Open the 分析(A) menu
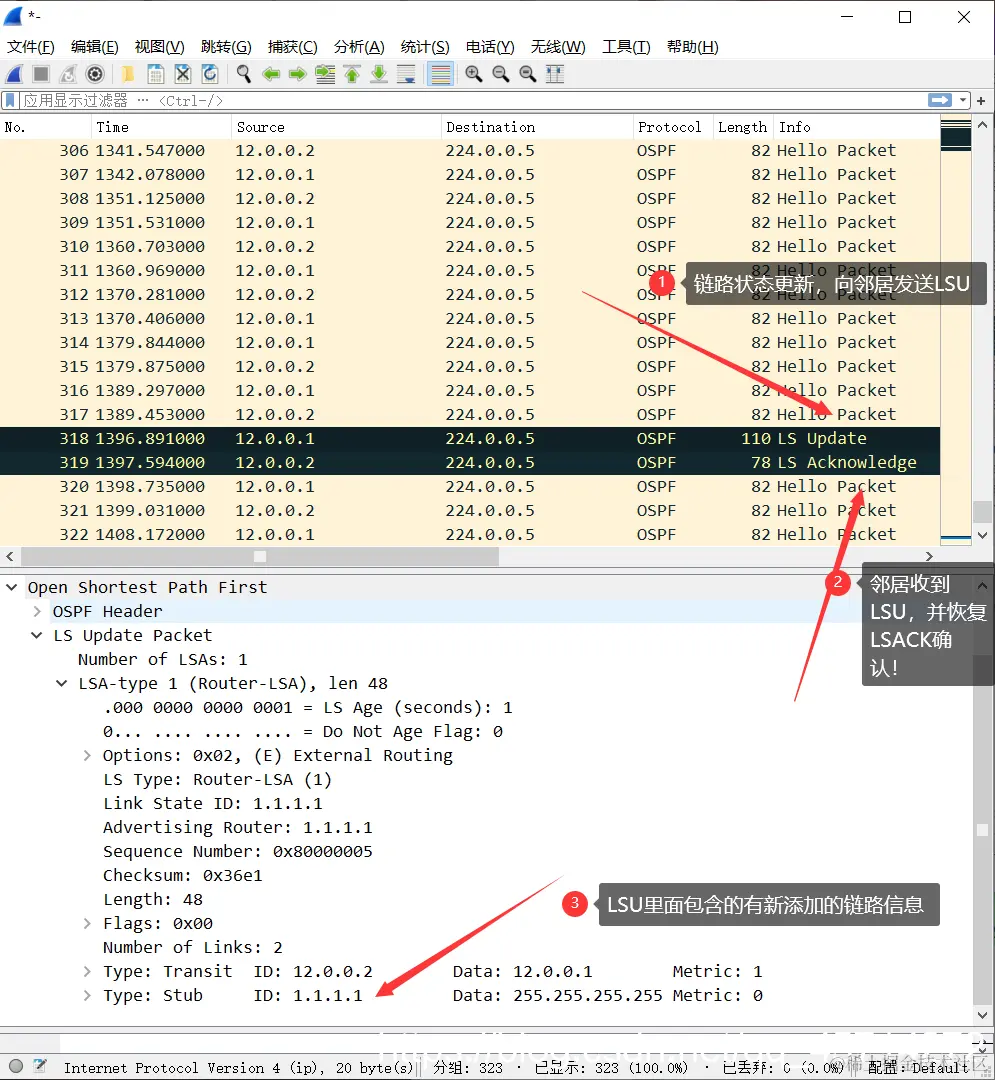The height and width of the screenshot is (1080, 995). [359, 47]
